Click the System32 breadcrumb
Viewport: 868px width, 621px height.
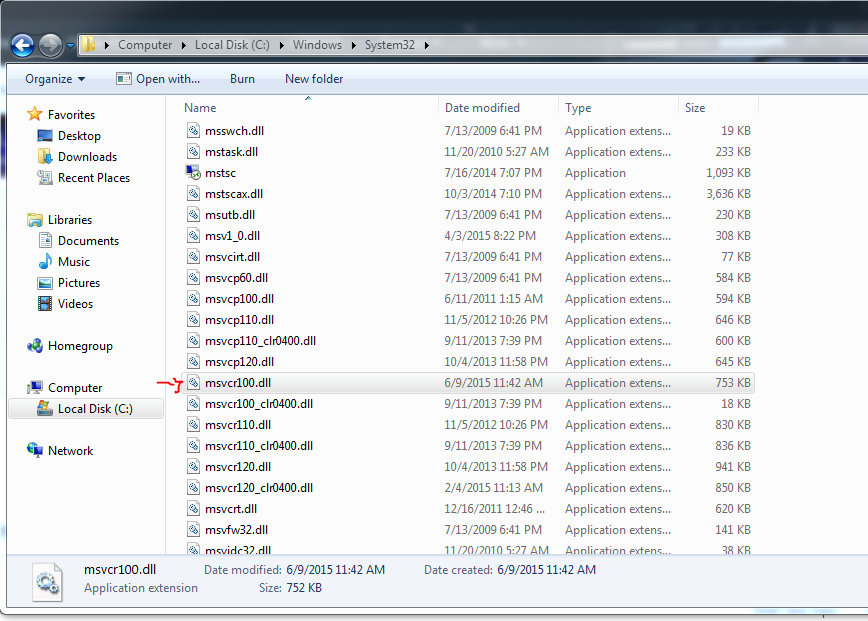tap(389, 45)
